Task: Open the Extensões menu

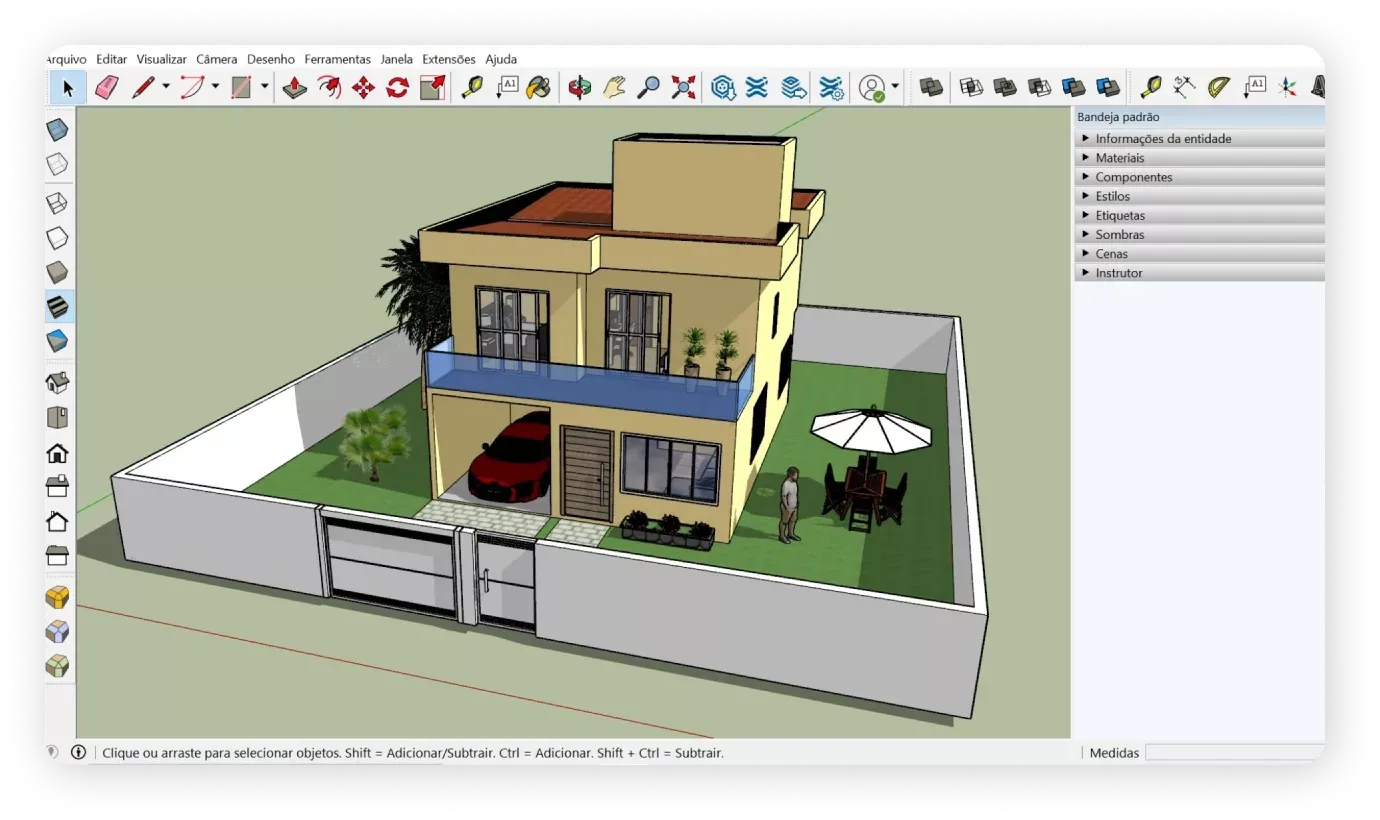Action: (x=448, y=59)
